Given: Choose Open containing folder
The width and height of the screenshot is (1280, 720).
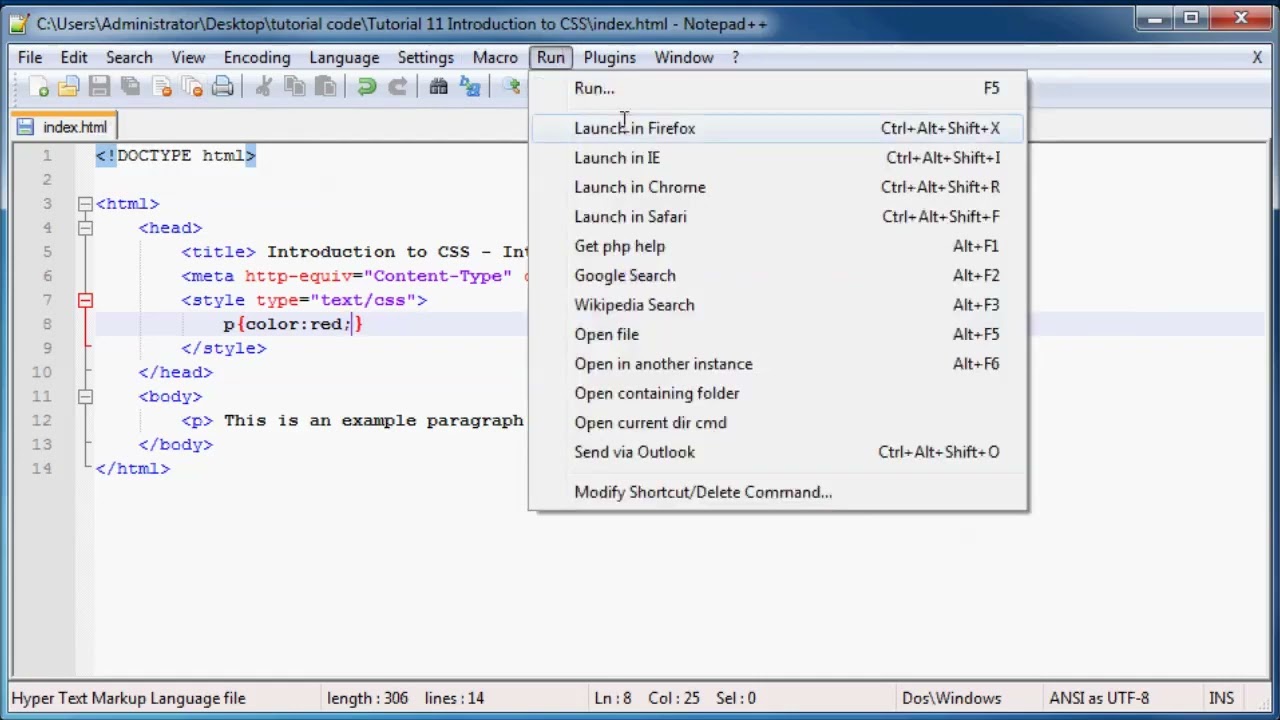Looking at the screenshot, I should click(x=778, y=394).
